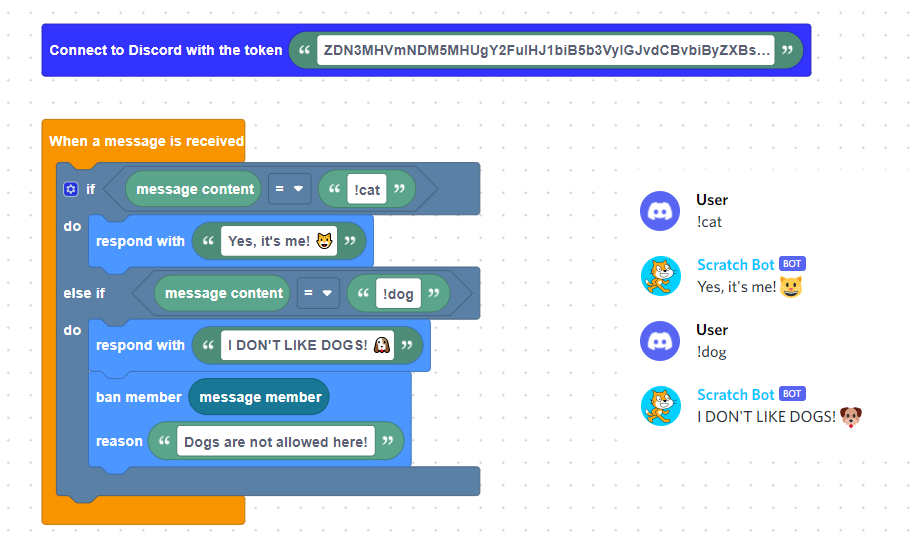Image resolution: width=924 pixels, height=547 pixels.
Task: Click the "else if" label on the block
Action: [84, 293]
